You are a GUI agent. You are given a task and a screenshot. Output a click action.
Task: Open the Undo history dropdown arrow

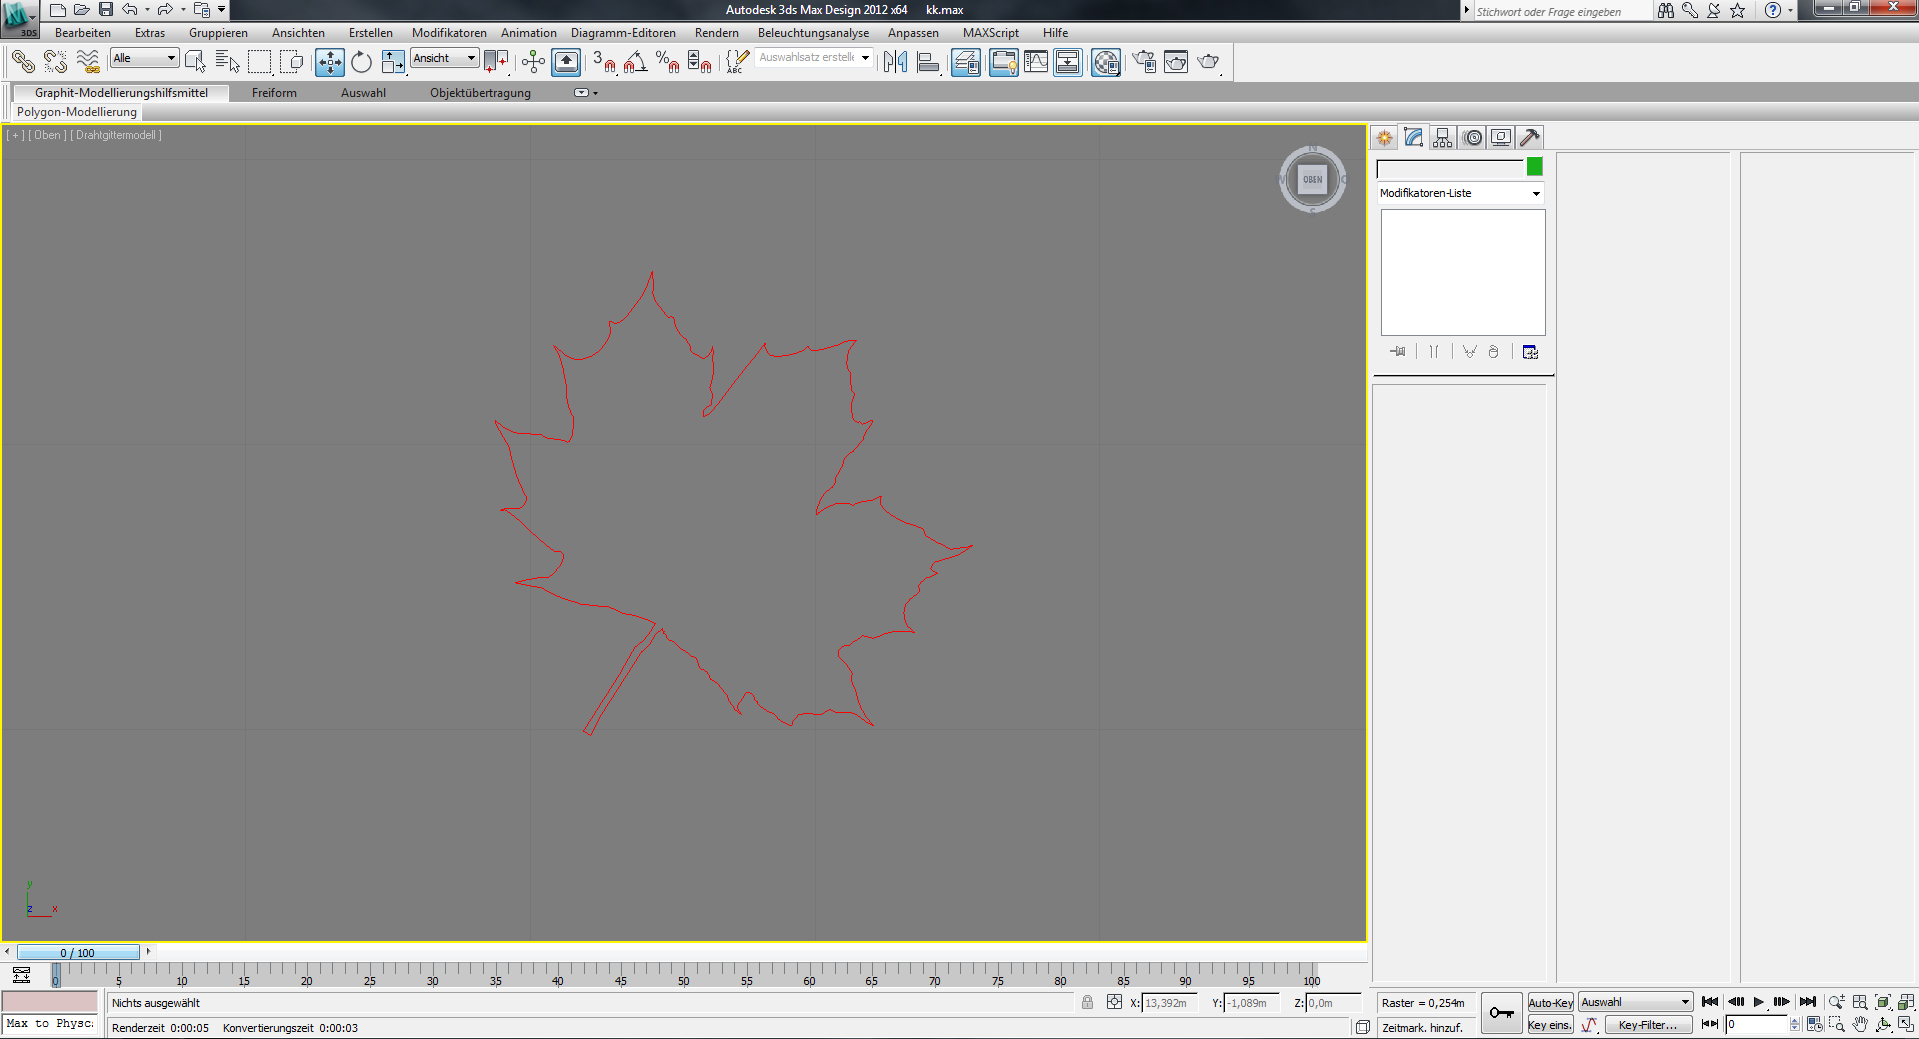(x=147, y=10)
